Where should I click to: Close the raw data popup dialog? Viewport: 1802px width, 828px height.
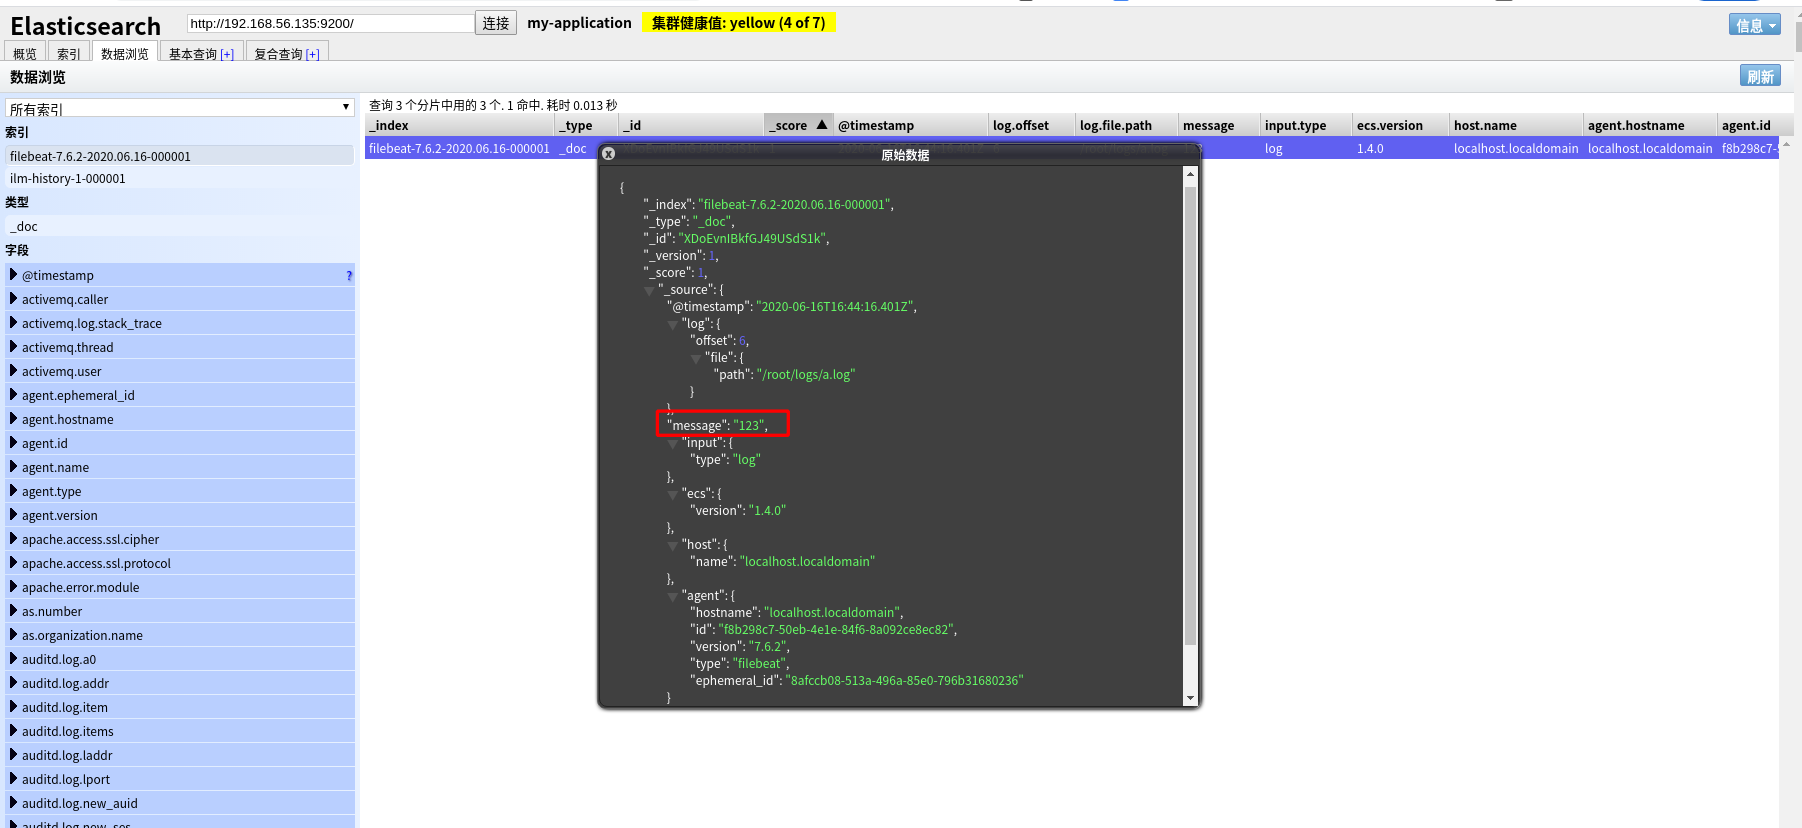pos(608,154)
